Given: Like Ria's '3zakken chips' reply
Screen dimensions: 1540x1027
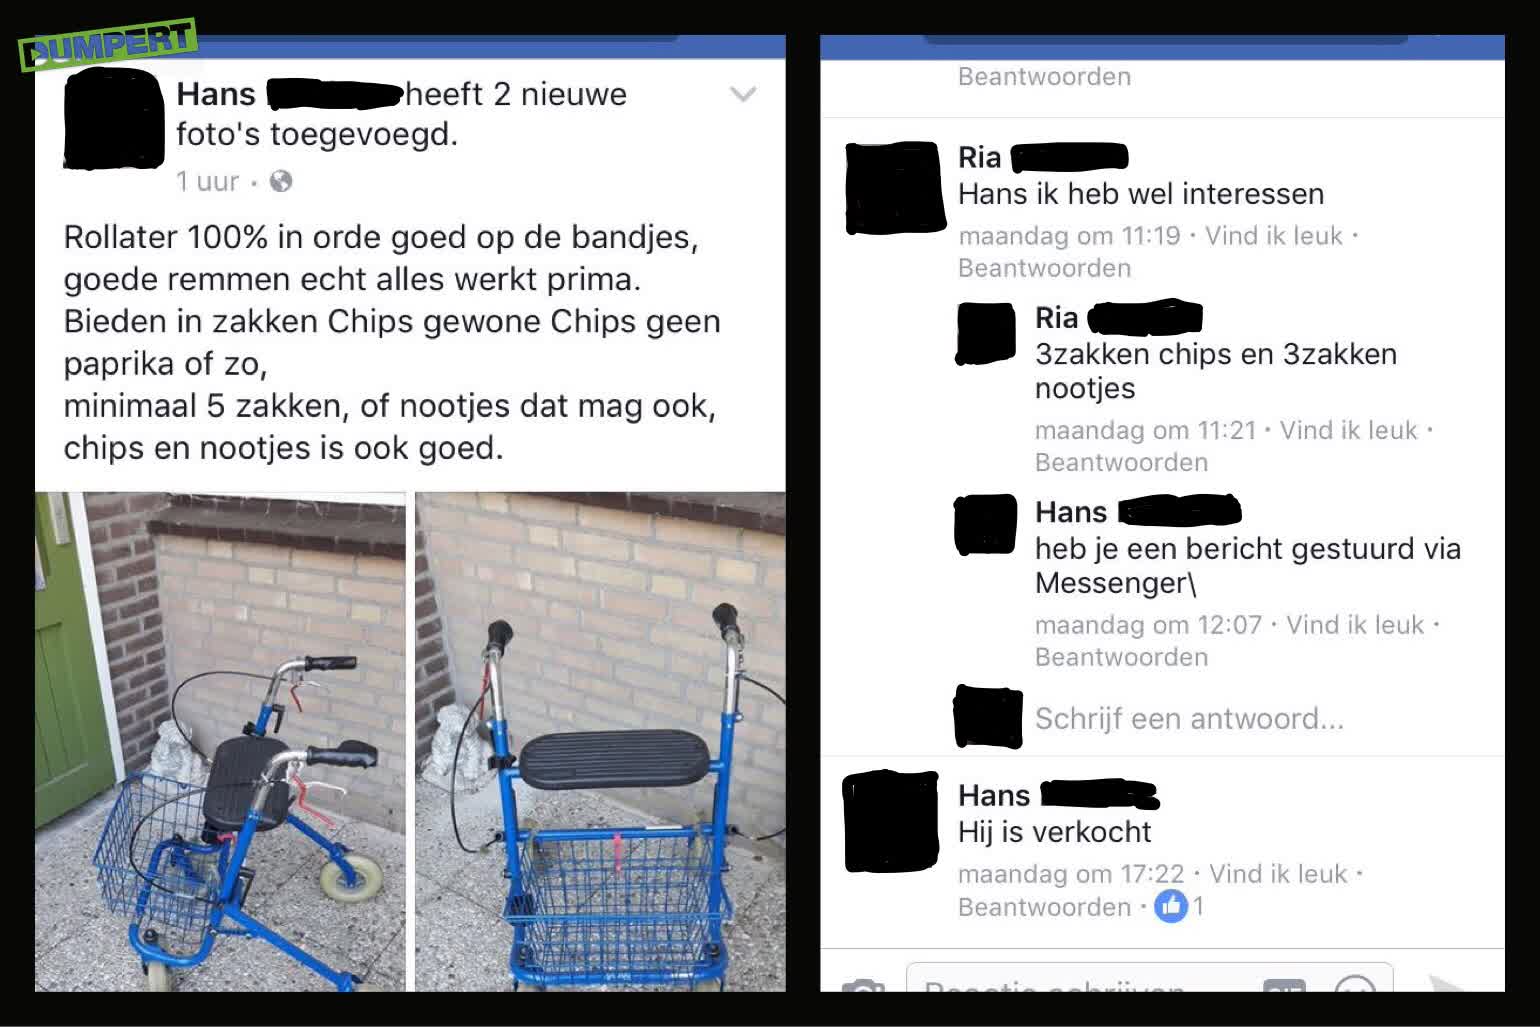Looking at the screenshot, I should [x=1348, y=430].
